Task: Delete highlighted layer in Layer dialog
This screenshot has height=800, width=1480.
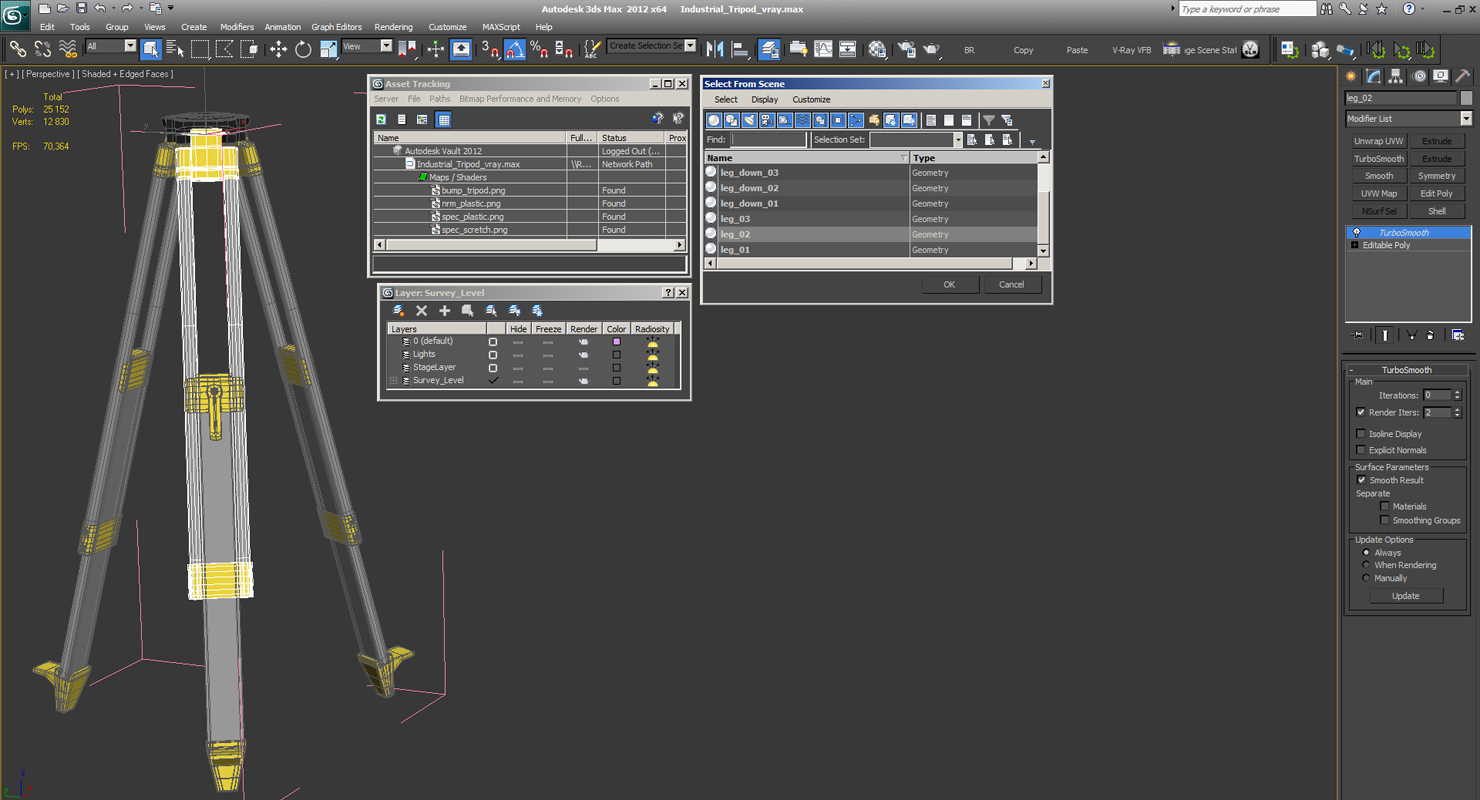Action: 422,311
